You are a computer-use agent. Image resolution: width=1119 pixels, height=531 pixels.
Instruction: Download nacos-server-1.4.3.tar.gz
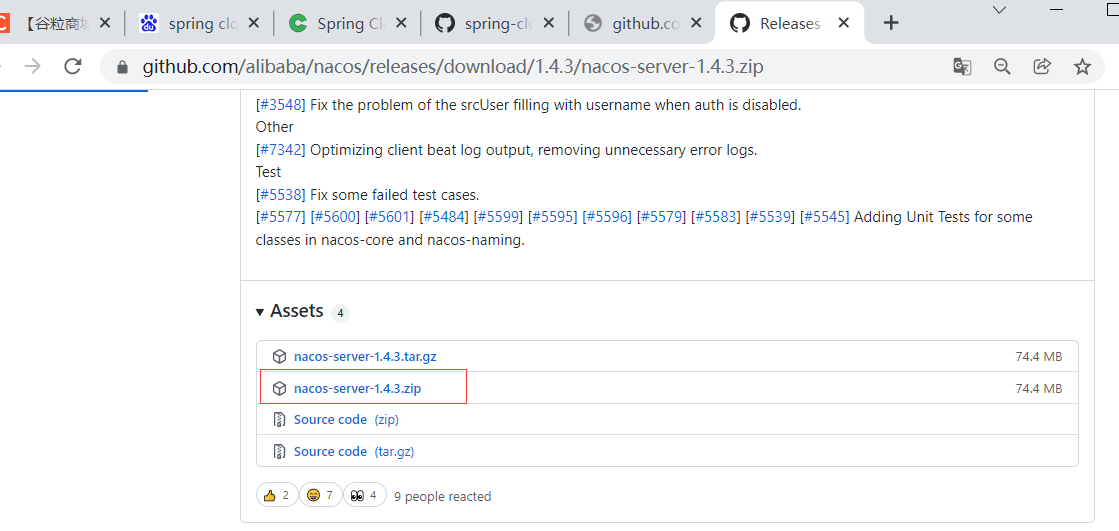[x=365, y=356]
